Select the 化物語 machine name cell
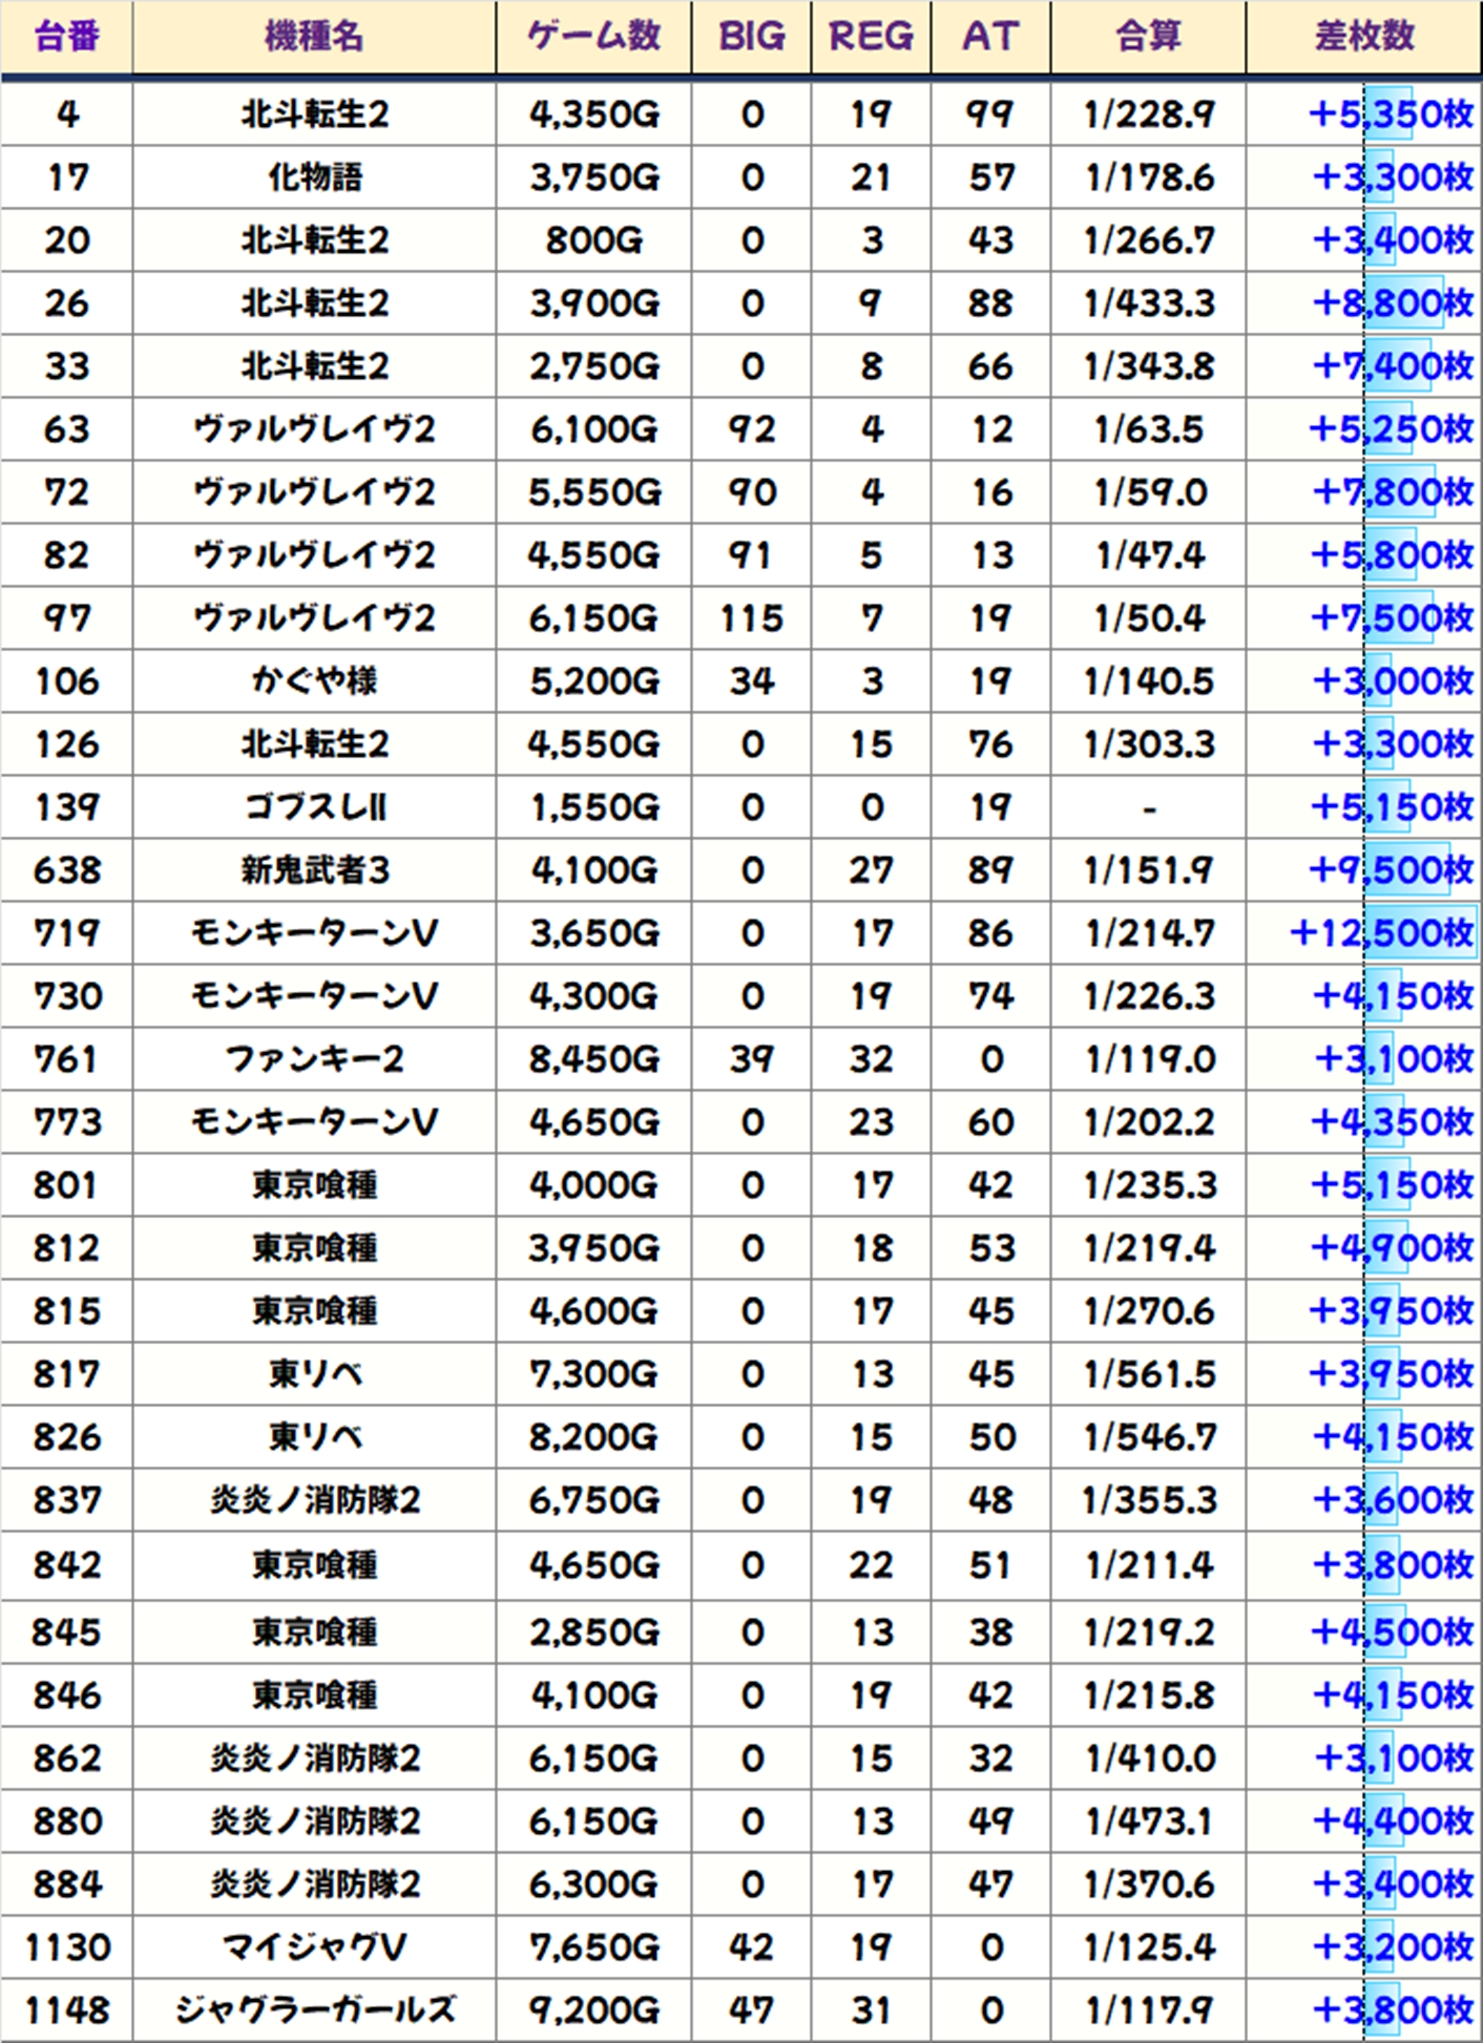The image size is (1483, 2043). pos(314,177)
